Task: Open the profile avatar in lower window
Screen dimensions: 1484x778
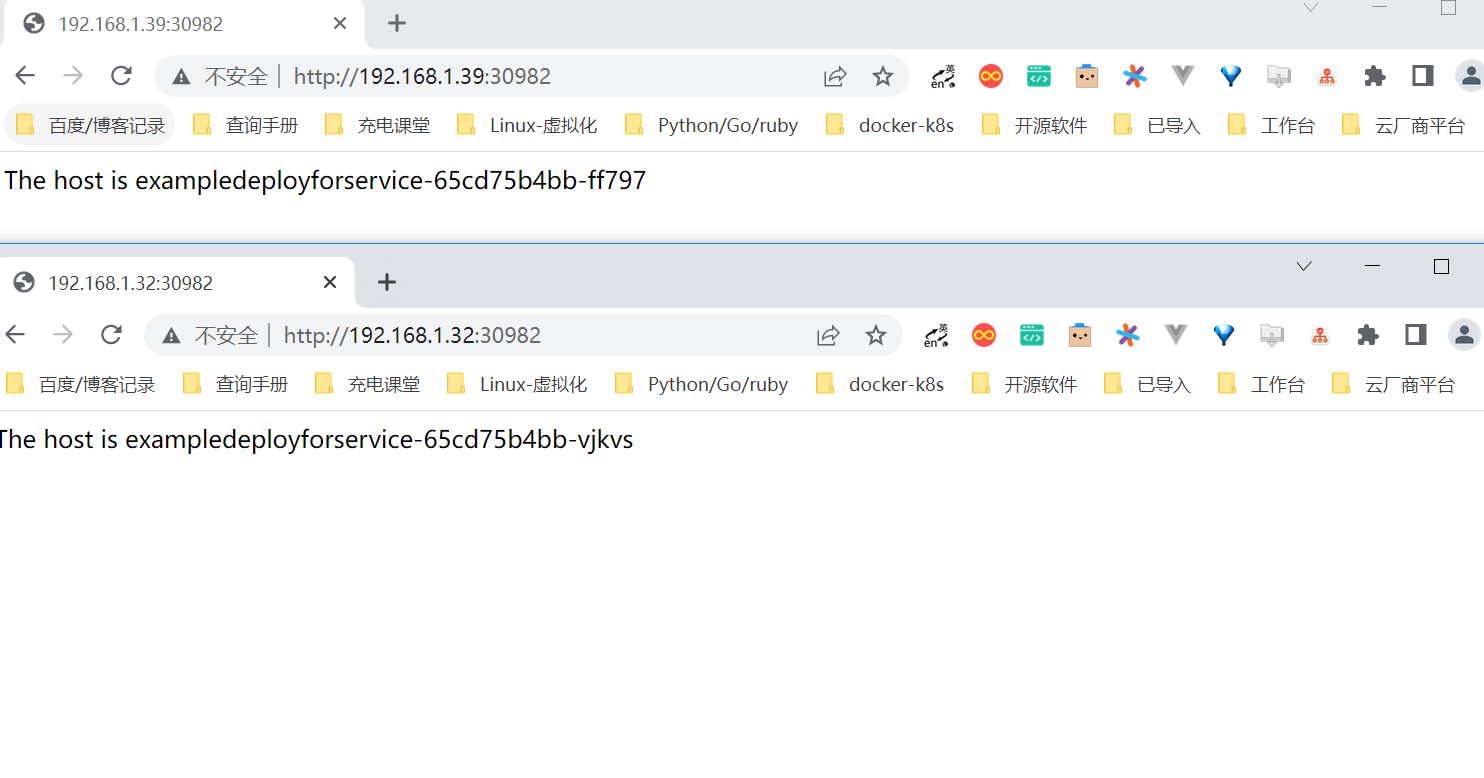Action: [x=1464, y=335]
